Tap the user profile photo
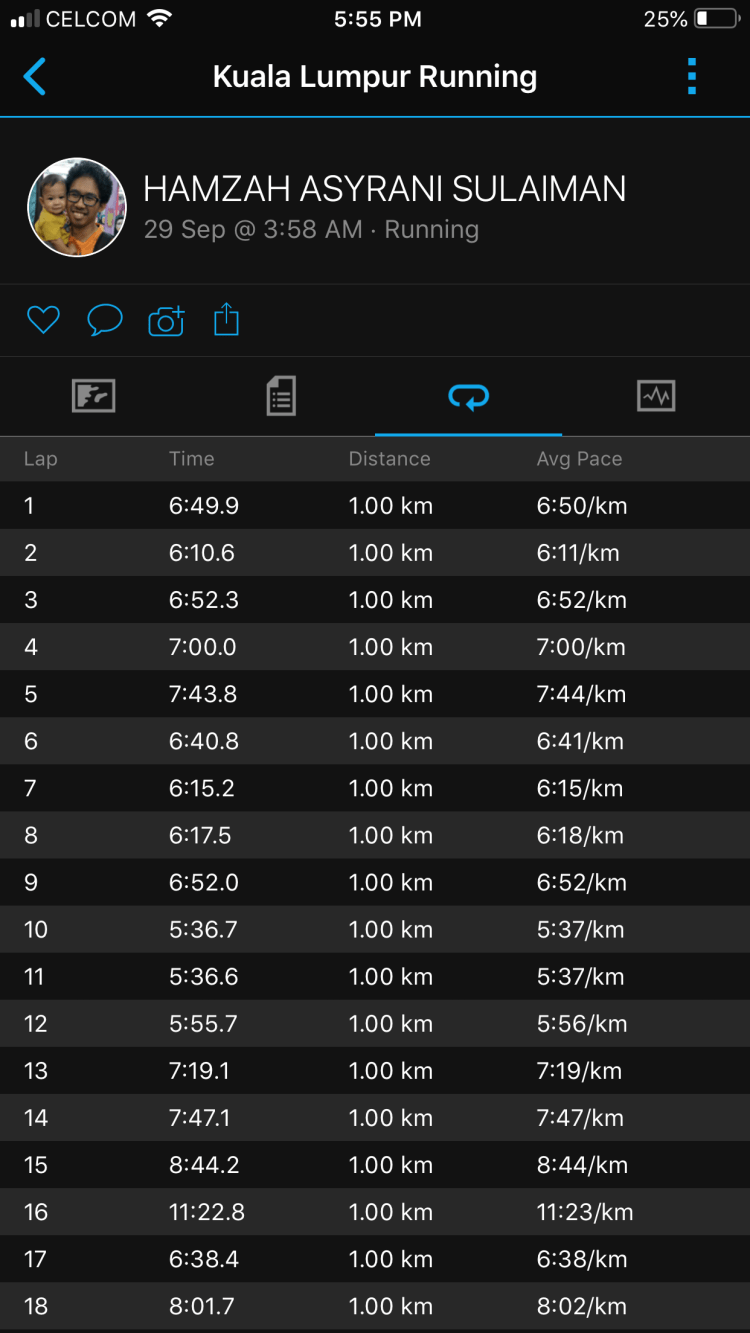The image size is (750, 1333). coord(77,207)
